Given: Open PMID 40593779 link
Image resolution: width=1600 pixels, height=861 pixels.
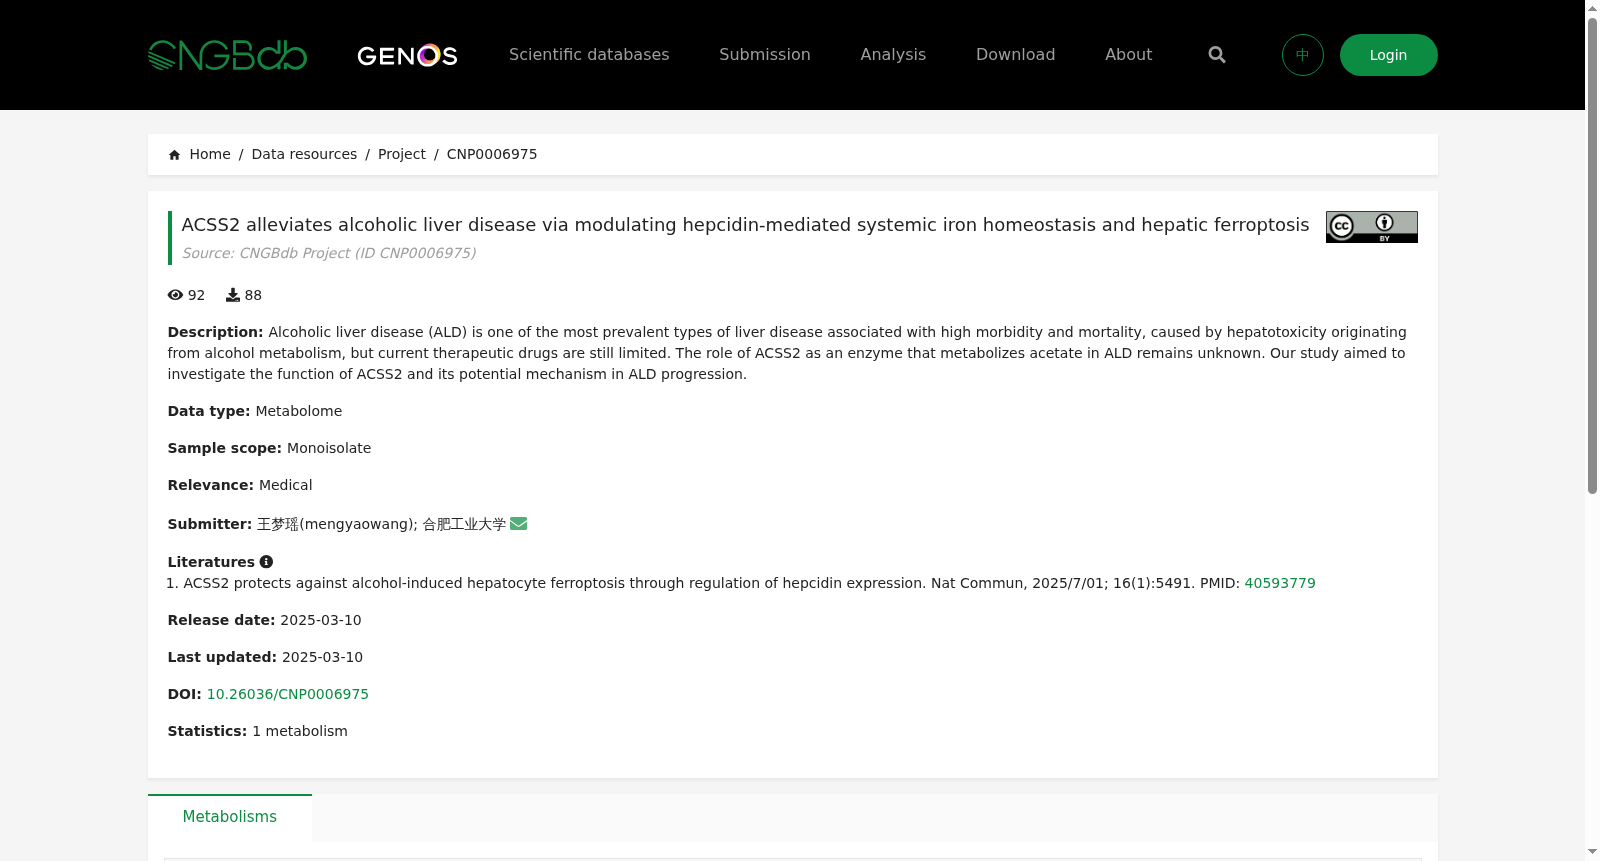Looking at the screenshot, I should coord(1280,583).
